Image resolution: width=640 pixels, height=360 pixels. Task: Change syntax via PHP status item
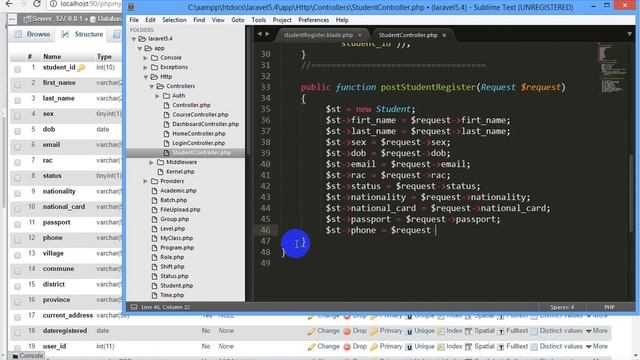coord(609,307)
